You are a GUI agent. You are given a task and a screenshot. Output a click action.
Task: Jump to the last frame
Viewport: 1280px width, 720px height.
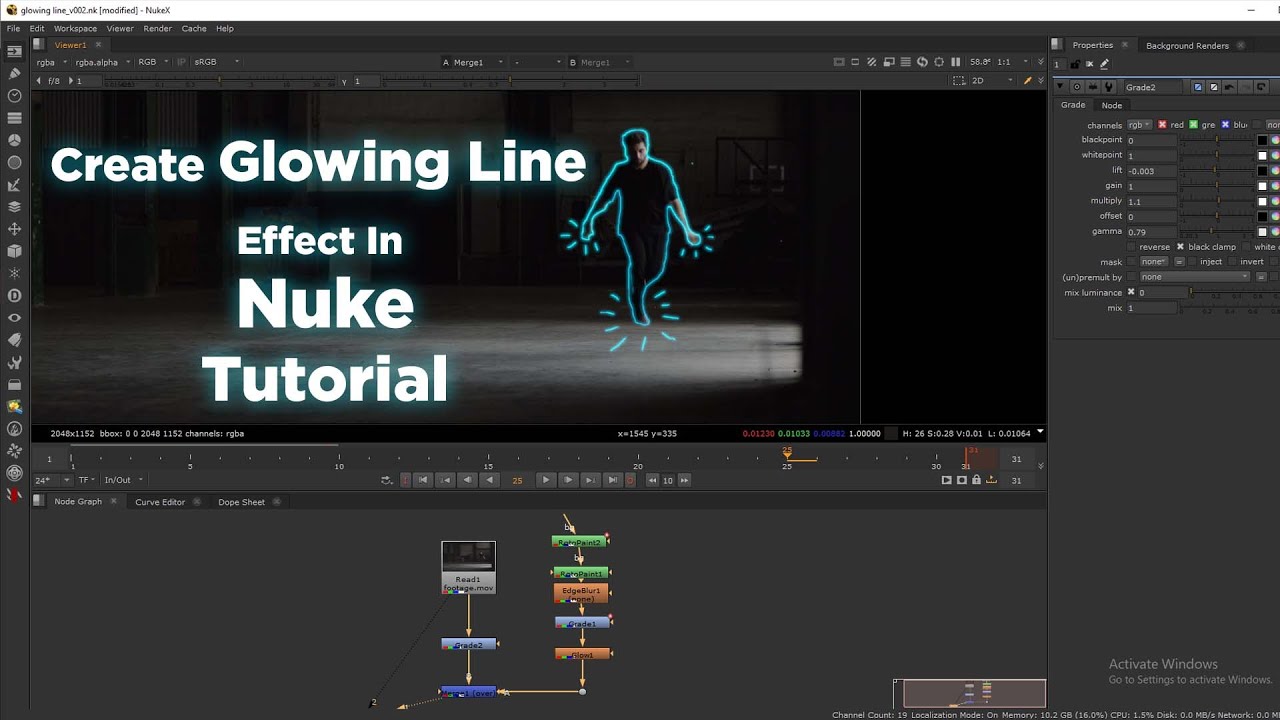coord(612,480)
